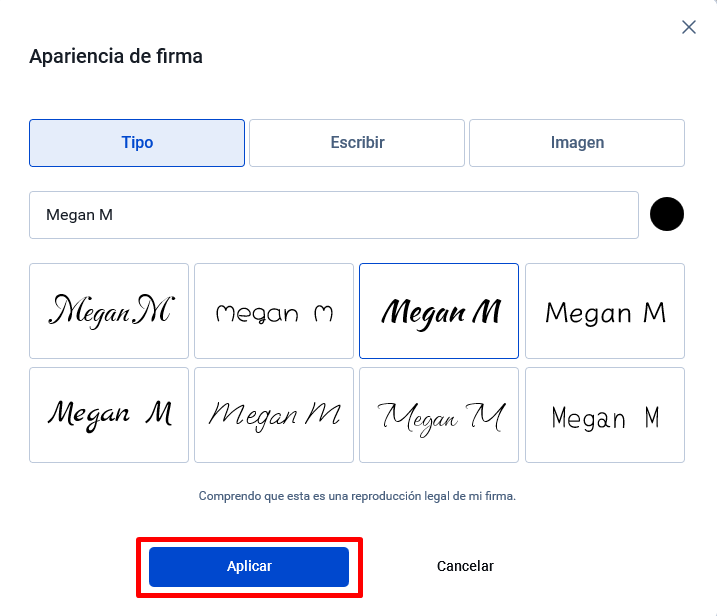Close the Apariencia de firma dialog
Screen dimensions: 717x616
point(689,27)
